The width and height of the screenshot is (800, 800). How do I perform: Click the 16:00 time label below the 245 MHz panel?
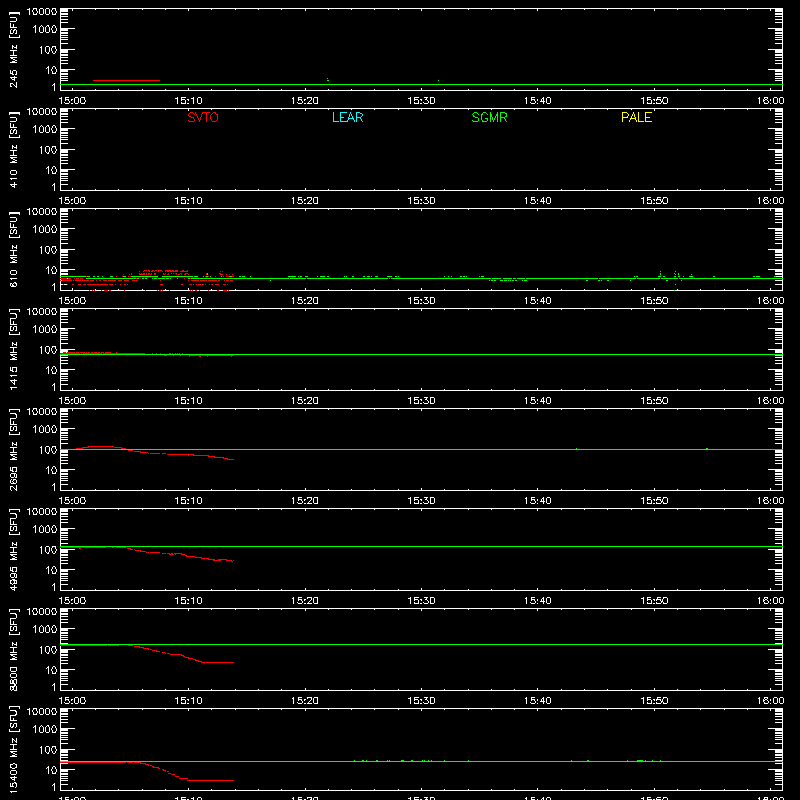pos(770,101)
